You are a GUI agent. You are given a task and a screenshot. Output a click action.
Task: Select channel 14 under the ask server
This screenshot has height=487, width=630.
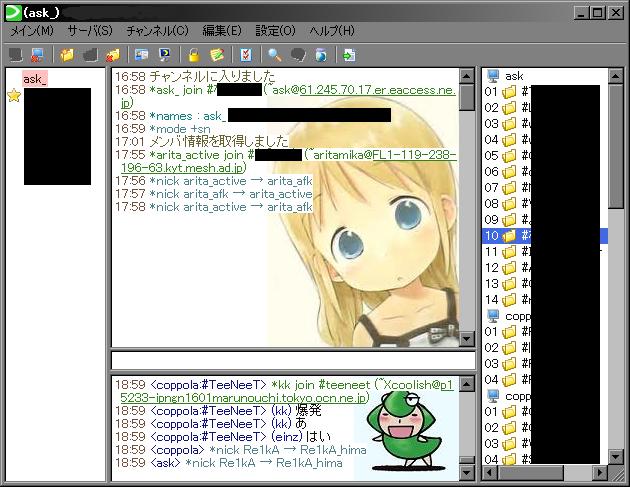tap(544, 300)
